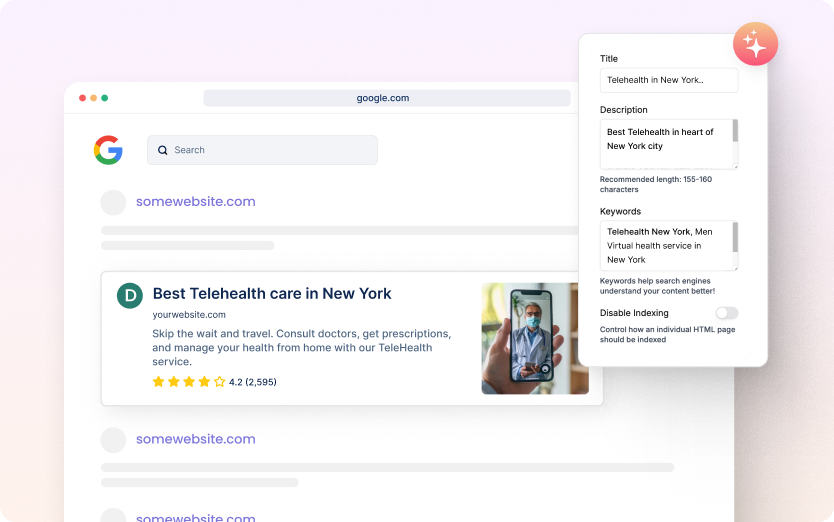Click the red close window dot

(82, 98)
